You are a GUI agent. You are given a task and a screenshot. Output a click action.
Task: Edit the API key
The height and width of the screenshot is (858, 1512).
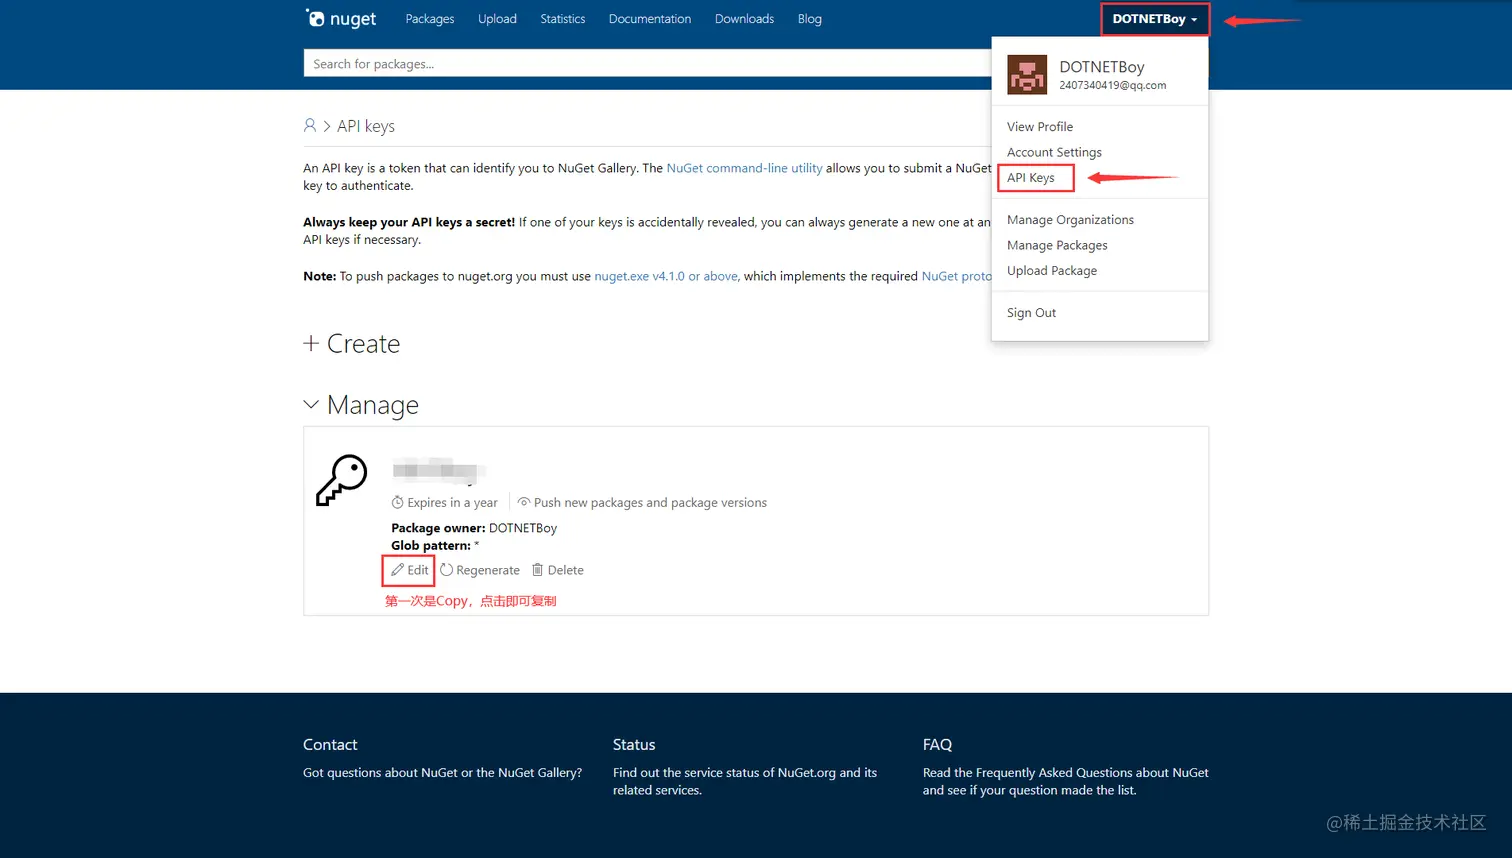pos(409,570)
